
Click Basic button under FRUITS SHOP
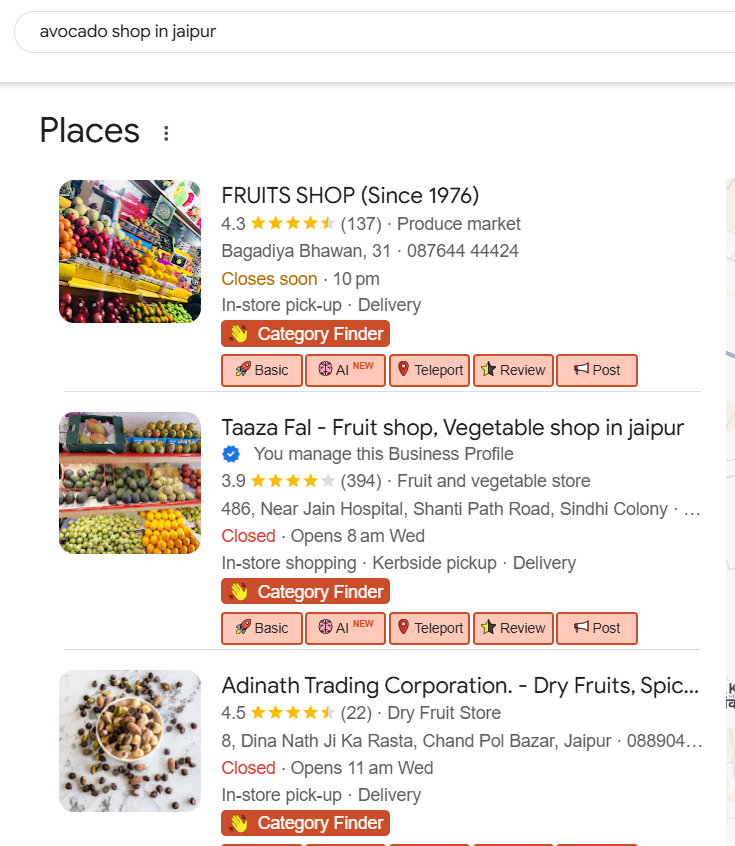[262, 370]
